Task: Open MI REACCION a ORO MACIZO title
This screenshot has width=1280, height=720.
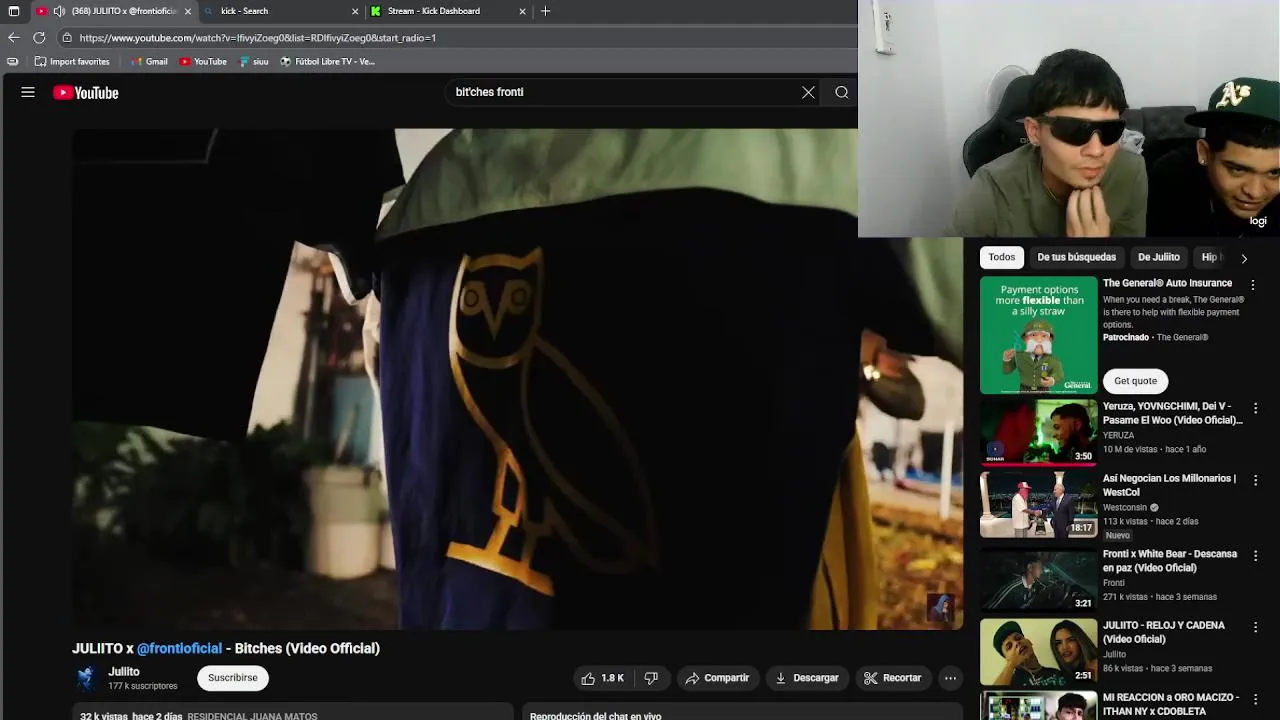Action: click(1171, 704)
